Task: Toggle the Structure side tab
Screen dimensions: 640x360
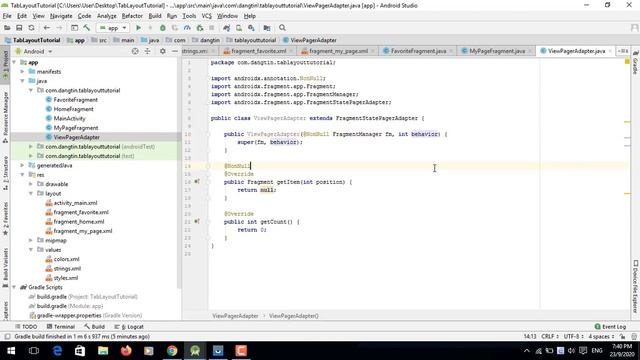Action: [5, 173]
